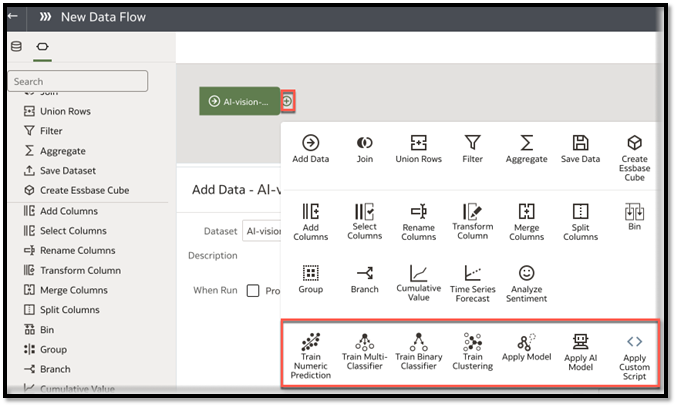Choose Join in the popup
The height and width of the screenshot is (407, 677).
tap(364, 149)
